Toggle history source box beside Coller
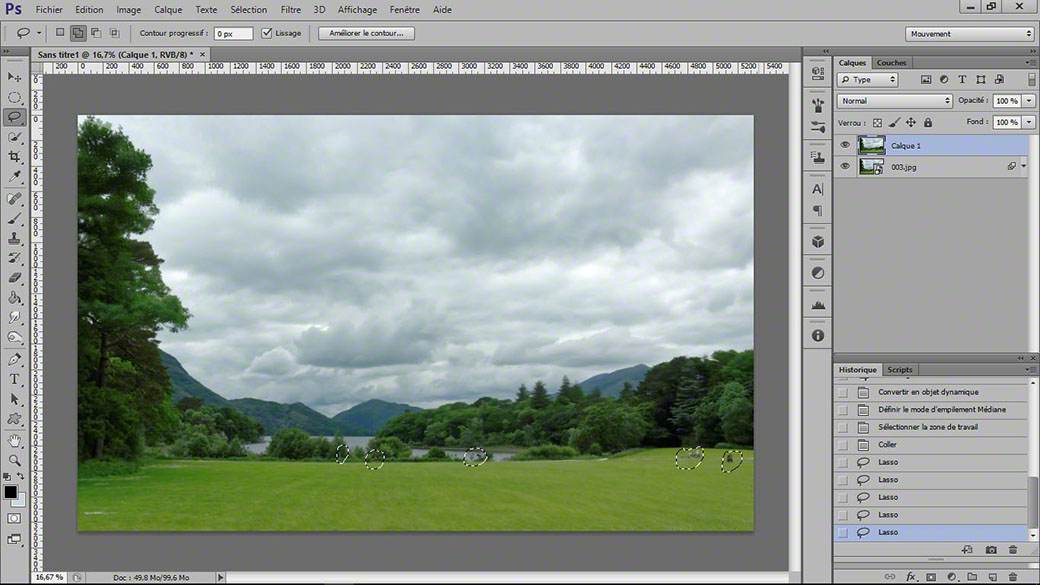Image resolution: width=1040 pixels, height=585 pixels. [842, 445]
